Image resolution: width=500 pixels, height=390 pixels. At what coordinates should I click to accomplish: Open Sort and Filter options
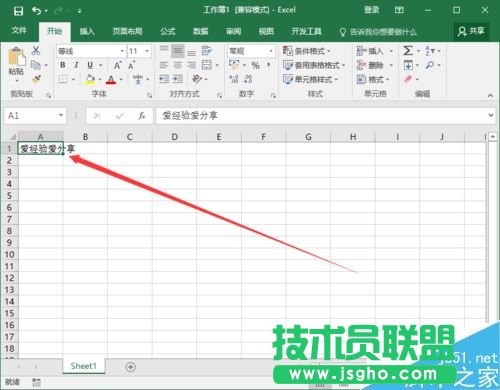[432, 51]
